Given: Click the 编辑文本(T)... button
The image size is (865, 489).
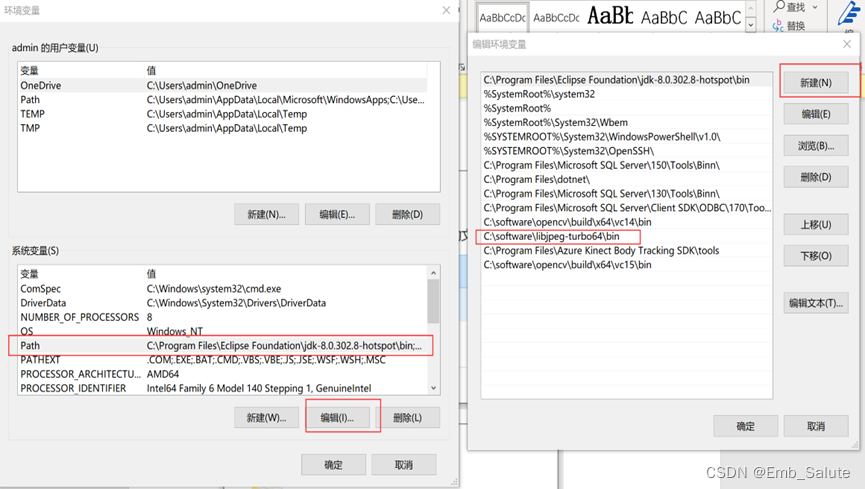Looking at the screenshot, I should (815, 303).
